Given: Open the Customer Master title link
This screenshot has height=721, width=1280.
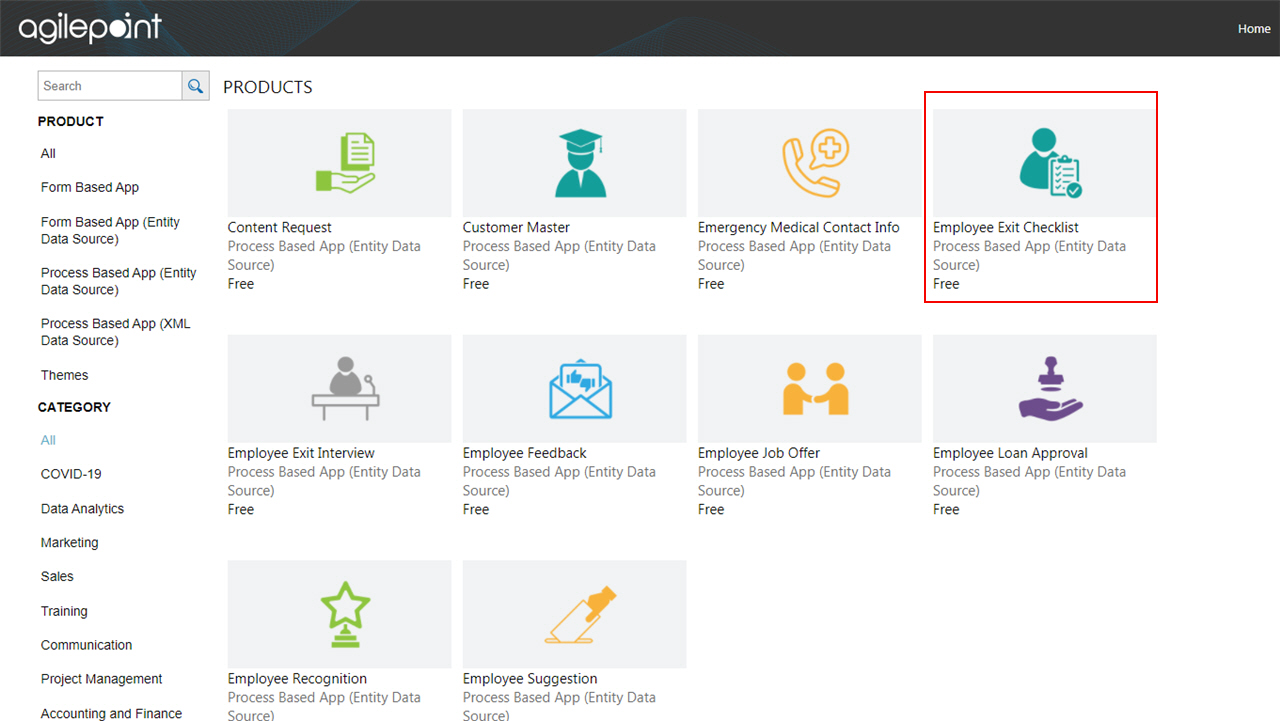Looking at the screenshot, I should [516, 227].
